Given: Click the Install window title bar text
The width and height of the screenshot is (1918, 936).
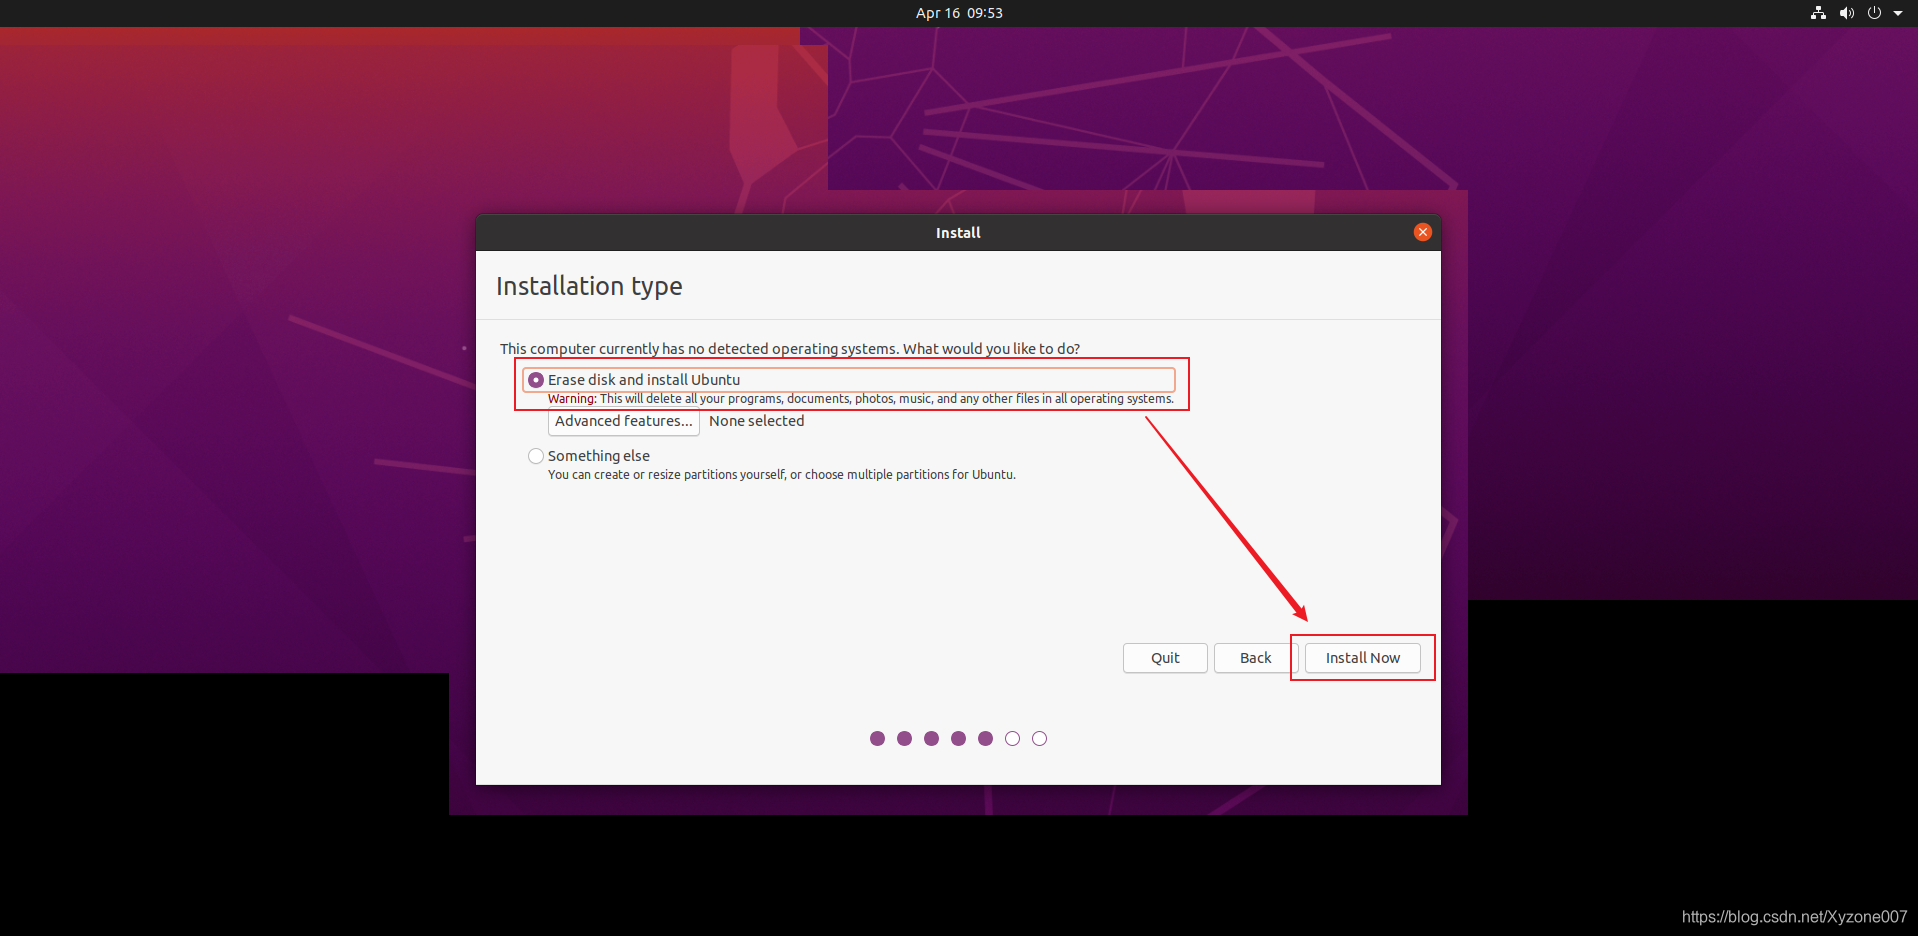Looking at the screenshot, I should coord(958,232).
